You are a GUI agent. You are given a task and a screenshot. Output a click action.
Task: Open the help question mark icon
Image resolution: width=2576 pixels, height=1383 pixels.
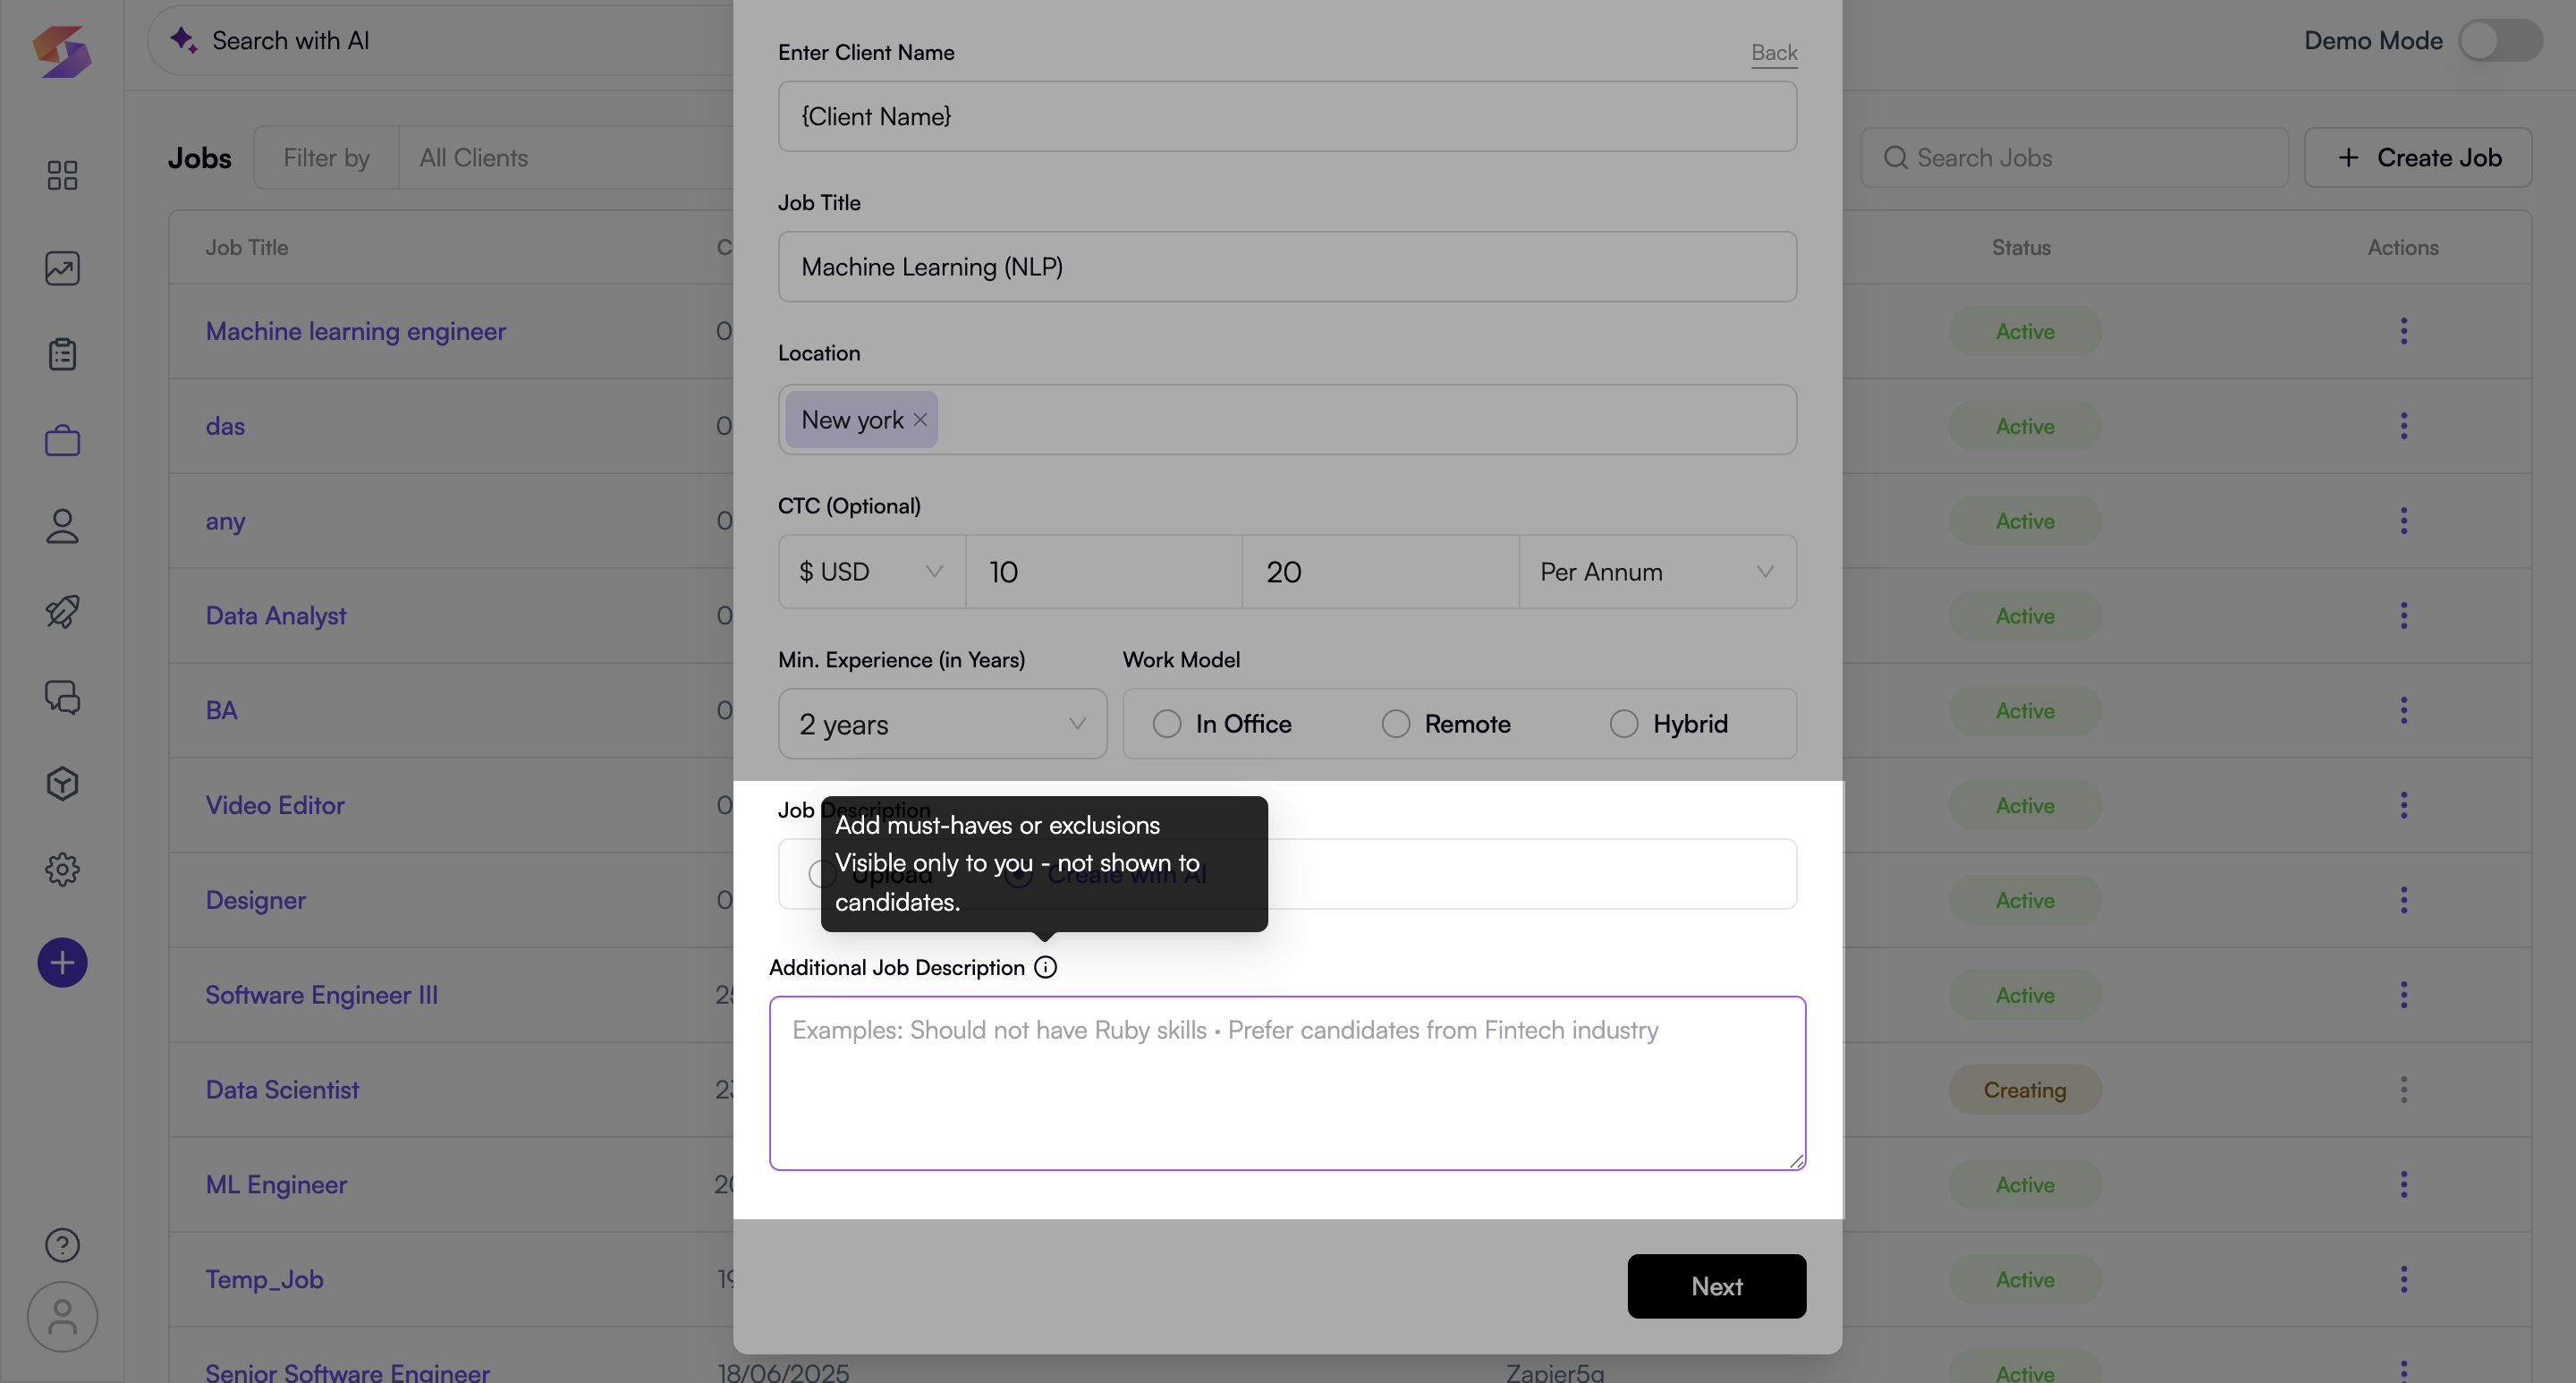(62, 1245)
